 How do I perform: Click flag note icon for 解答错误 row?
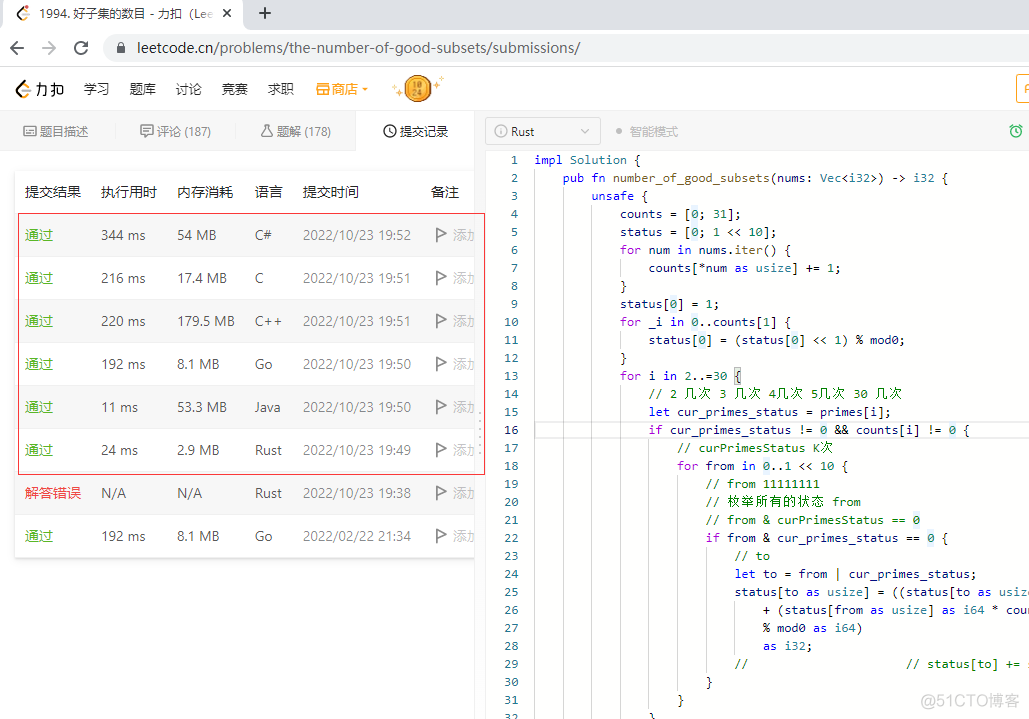point(441,493)
